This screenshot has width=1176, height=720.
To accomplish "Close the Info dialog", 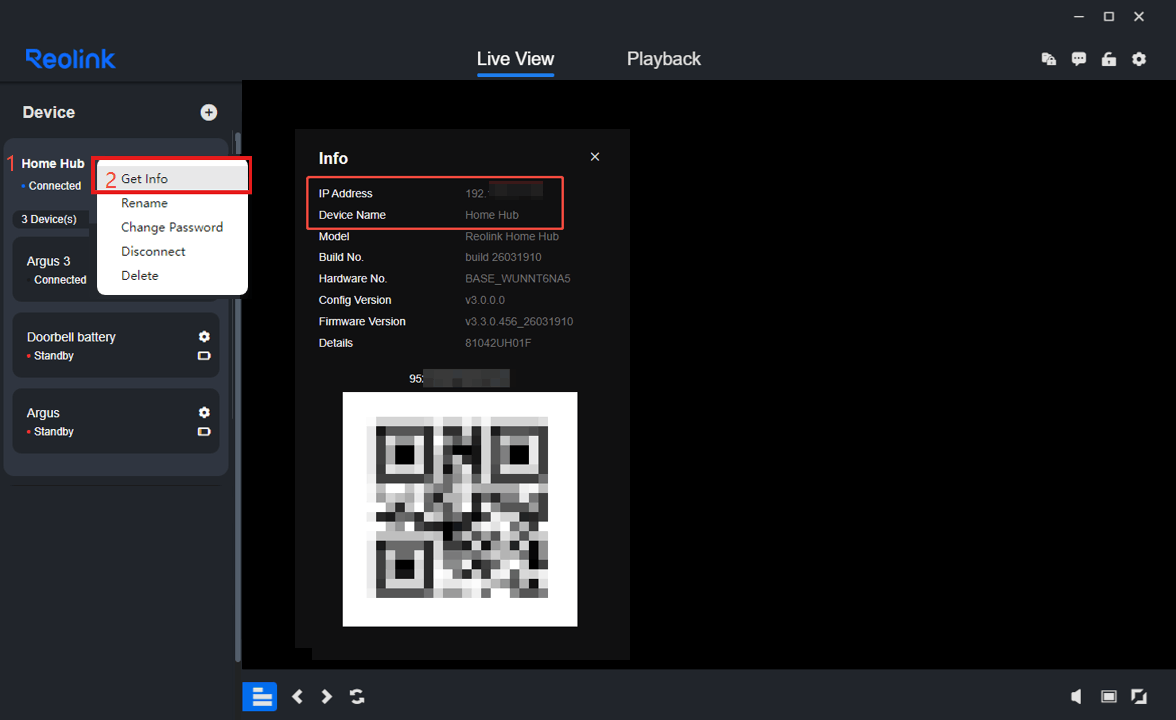I will click(595, 157).
